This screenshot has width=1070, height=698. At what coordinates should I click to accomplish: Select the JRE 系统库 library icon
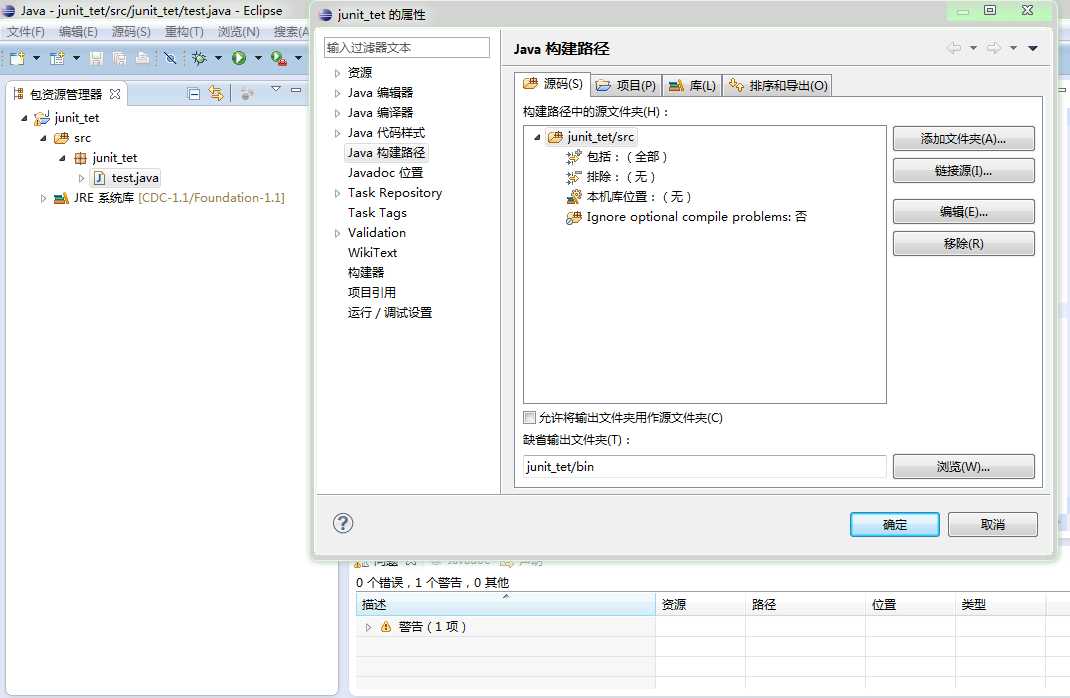pyautogui.click(x=61, y=198)
